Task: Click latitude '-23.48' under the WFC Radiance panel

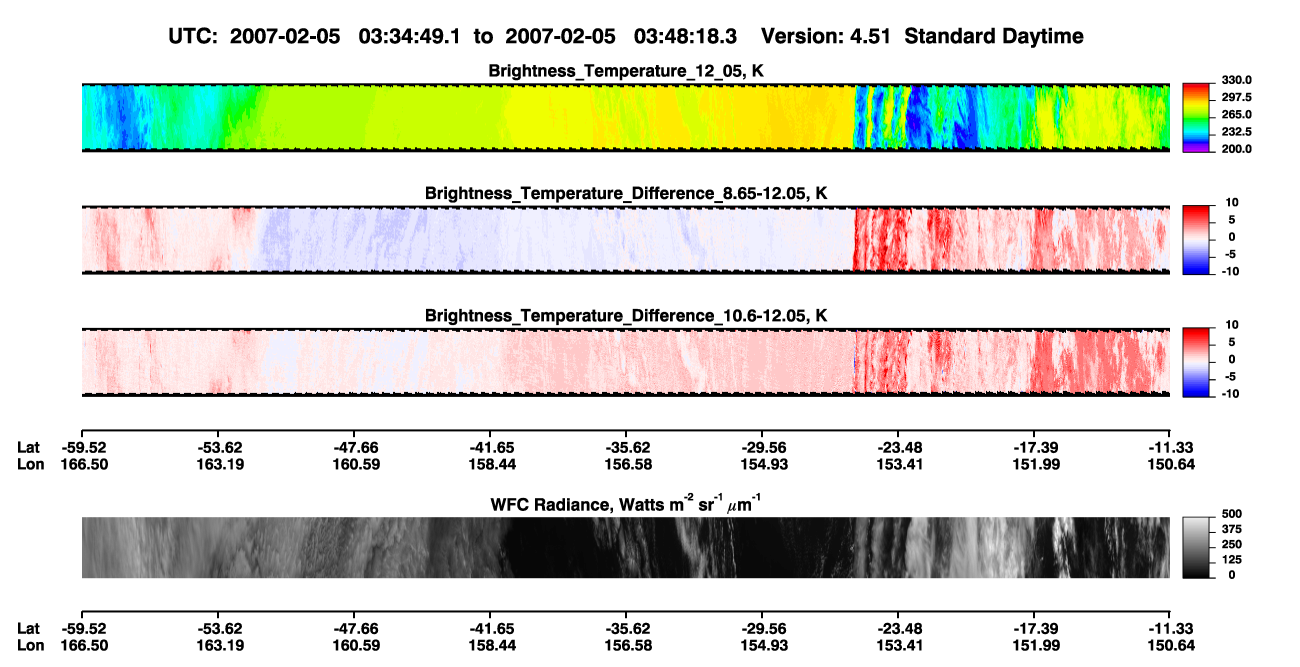Action: tap(898, 629)
